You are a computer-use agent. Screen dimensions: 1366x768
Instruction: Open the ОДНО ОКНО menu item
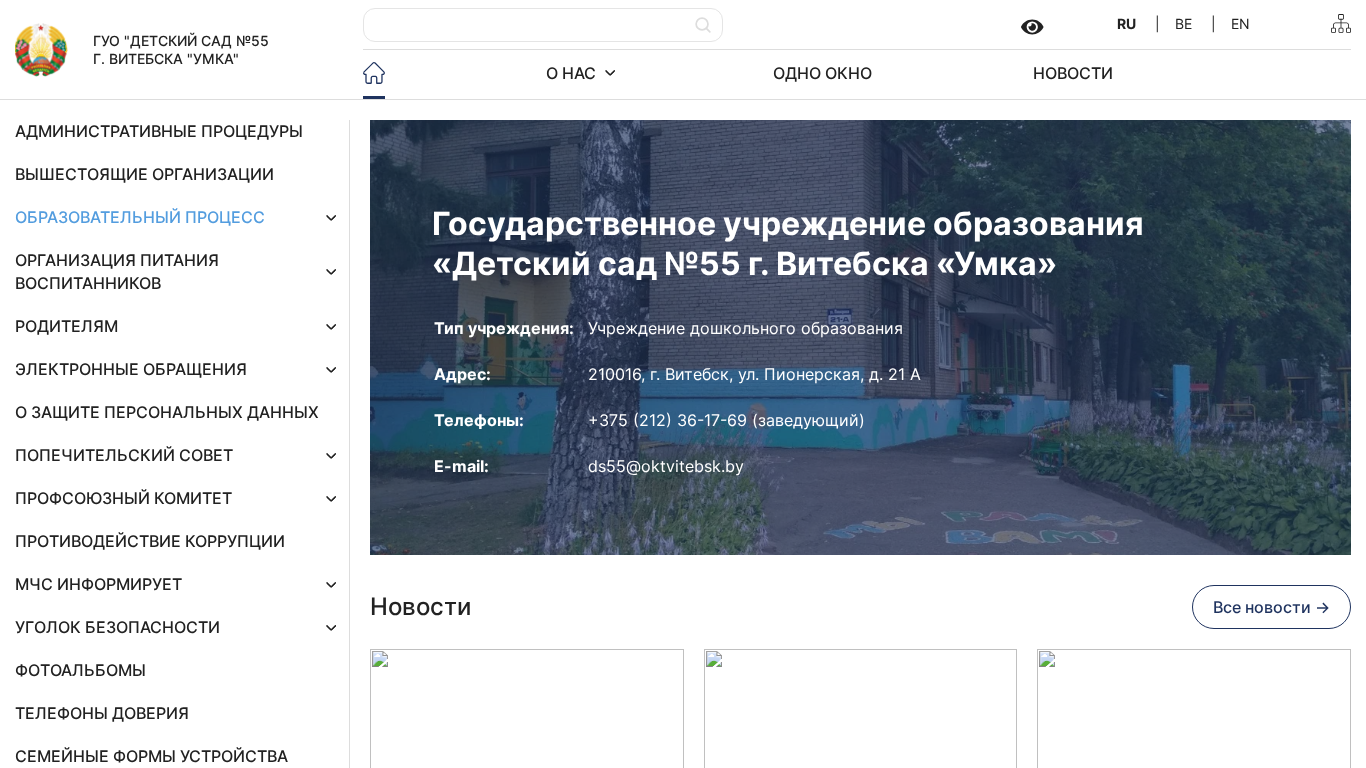coord(822,73)
